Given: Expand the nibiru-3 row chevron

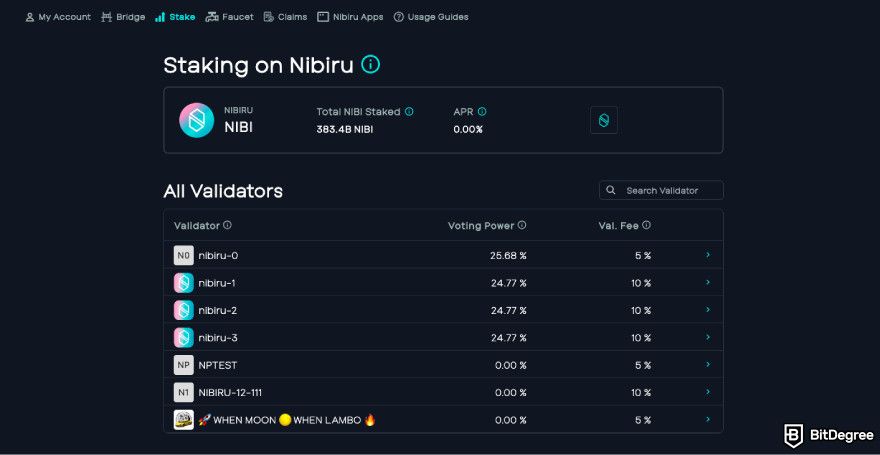Looking at the screenshot, I should pos(708,337).
